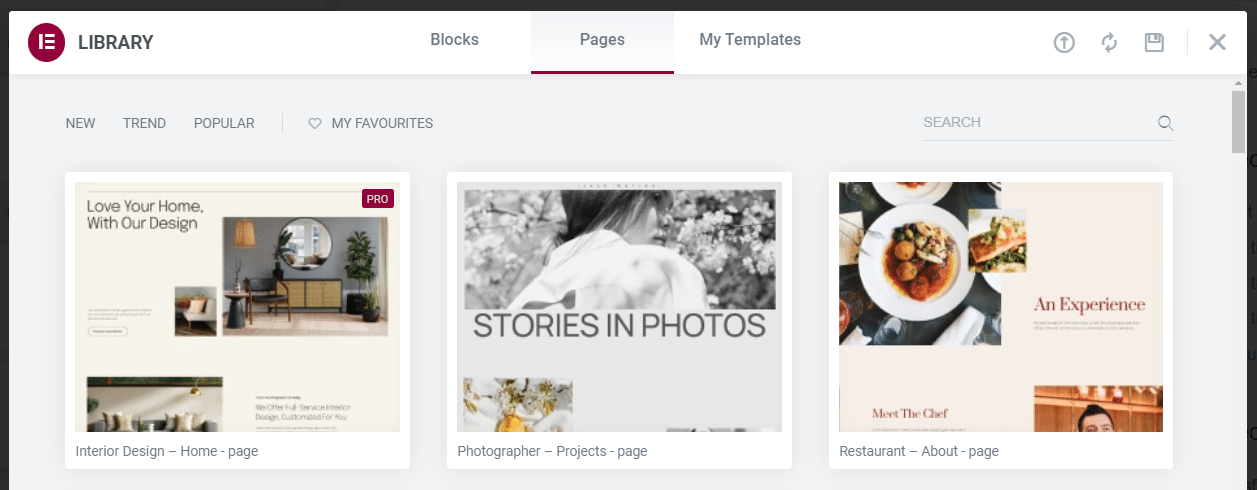Sync the library with refresh icon
Screen dimensions: 1257x490
tap(1109, 42)
